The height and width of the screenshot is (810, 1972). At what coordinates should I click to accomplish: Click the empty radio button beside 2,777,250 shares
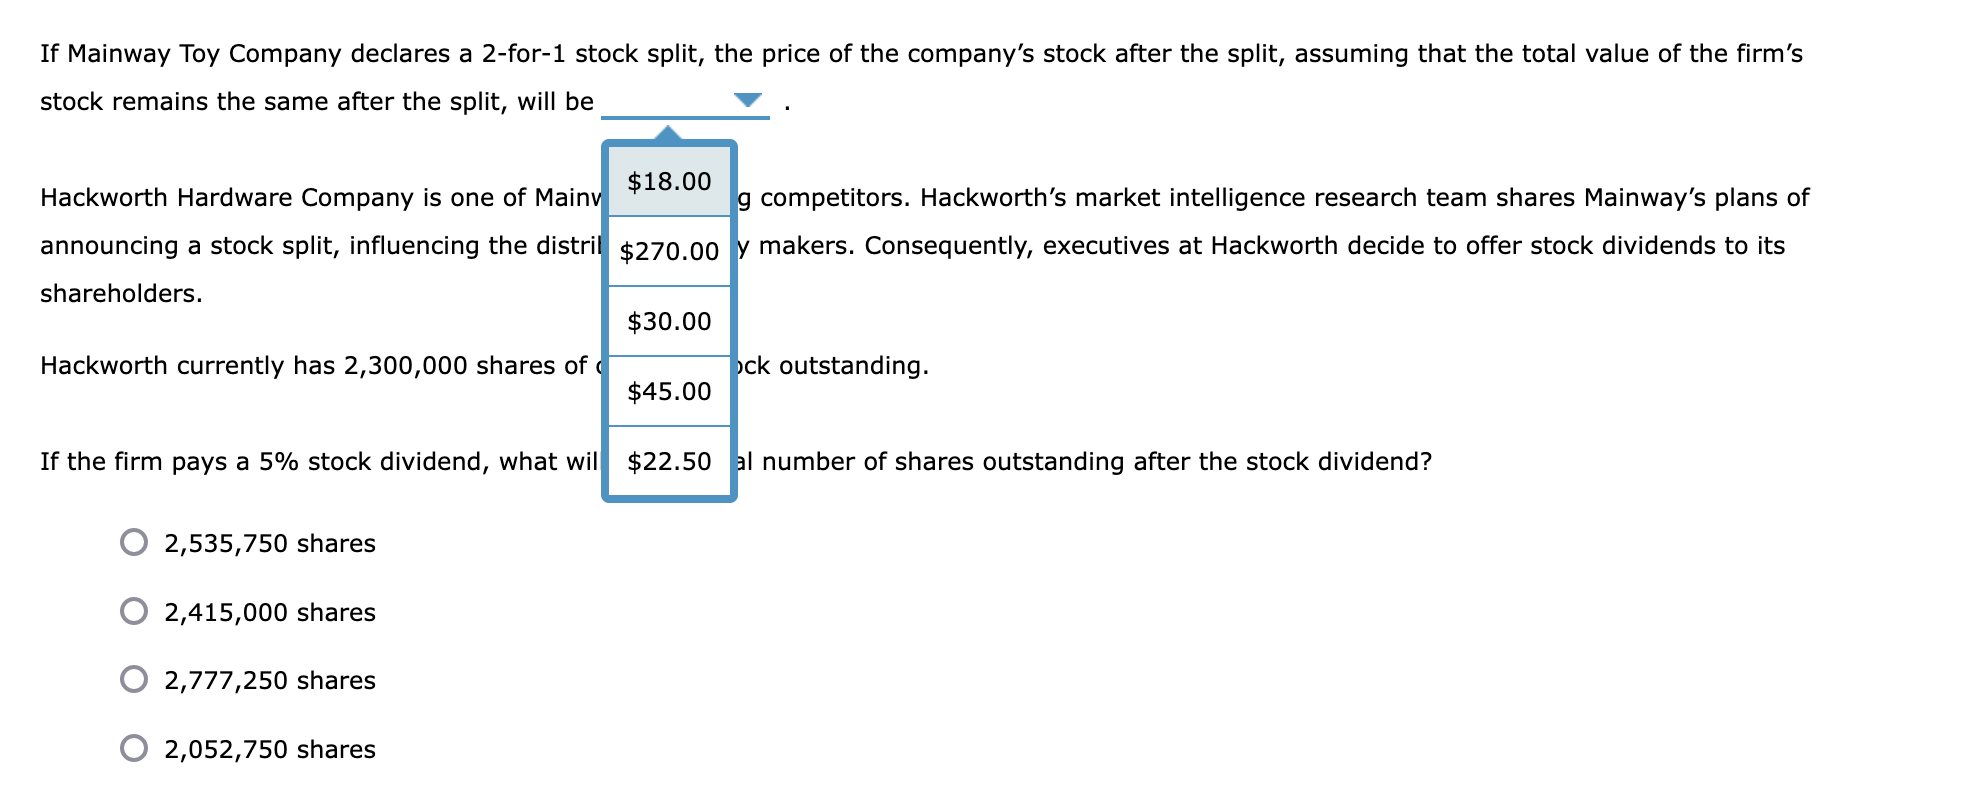tap(134, 680)
